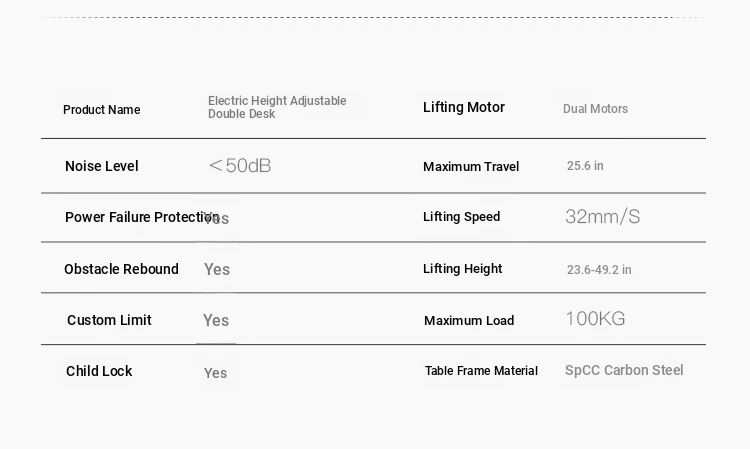750x449 pixels.
Task: Click the Product Name label
Action: tap(101, 110)
